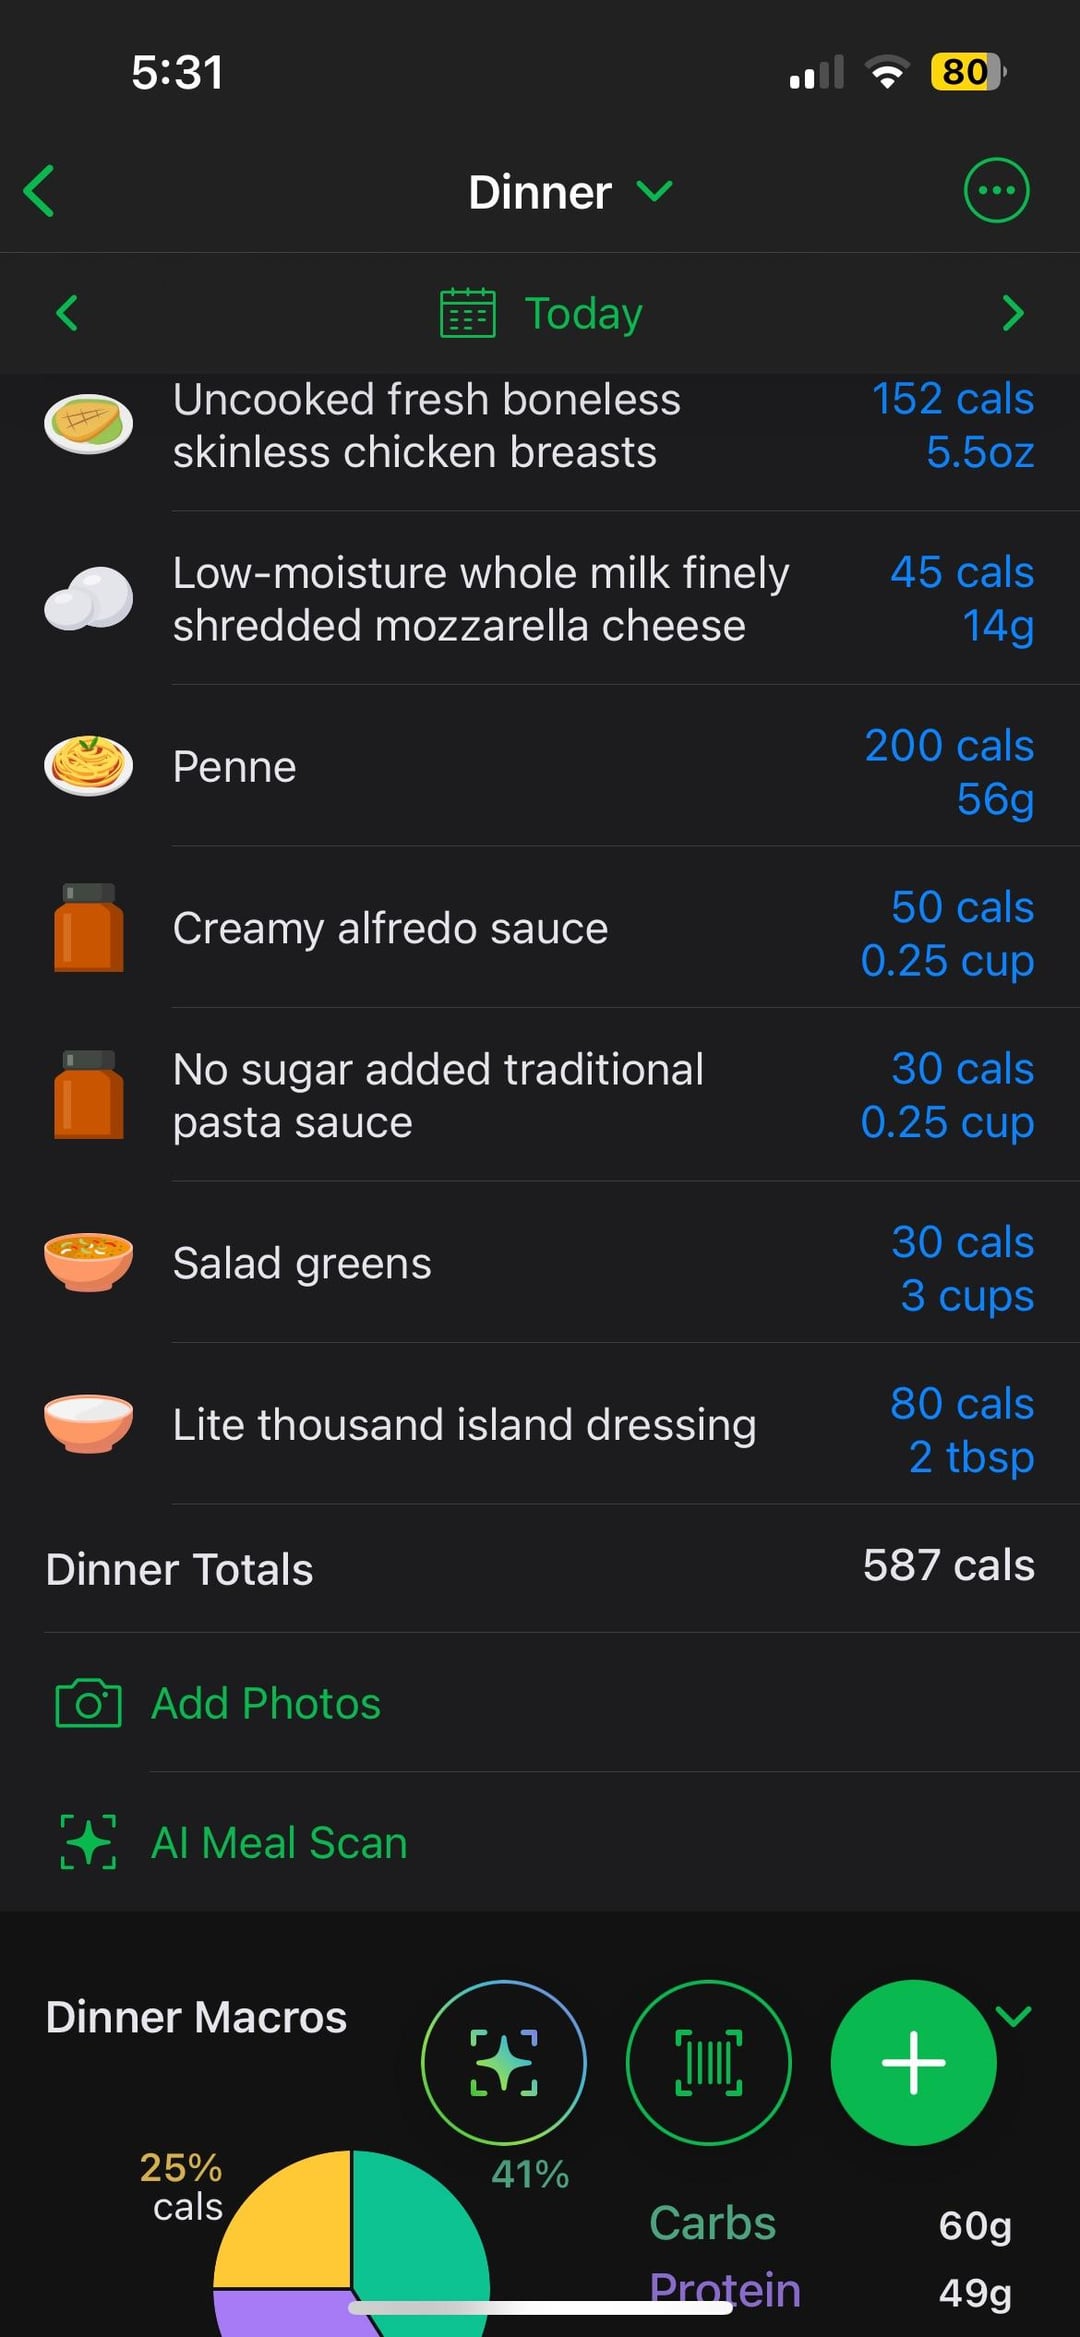Open the three-dot more options menu

point(996,190)
